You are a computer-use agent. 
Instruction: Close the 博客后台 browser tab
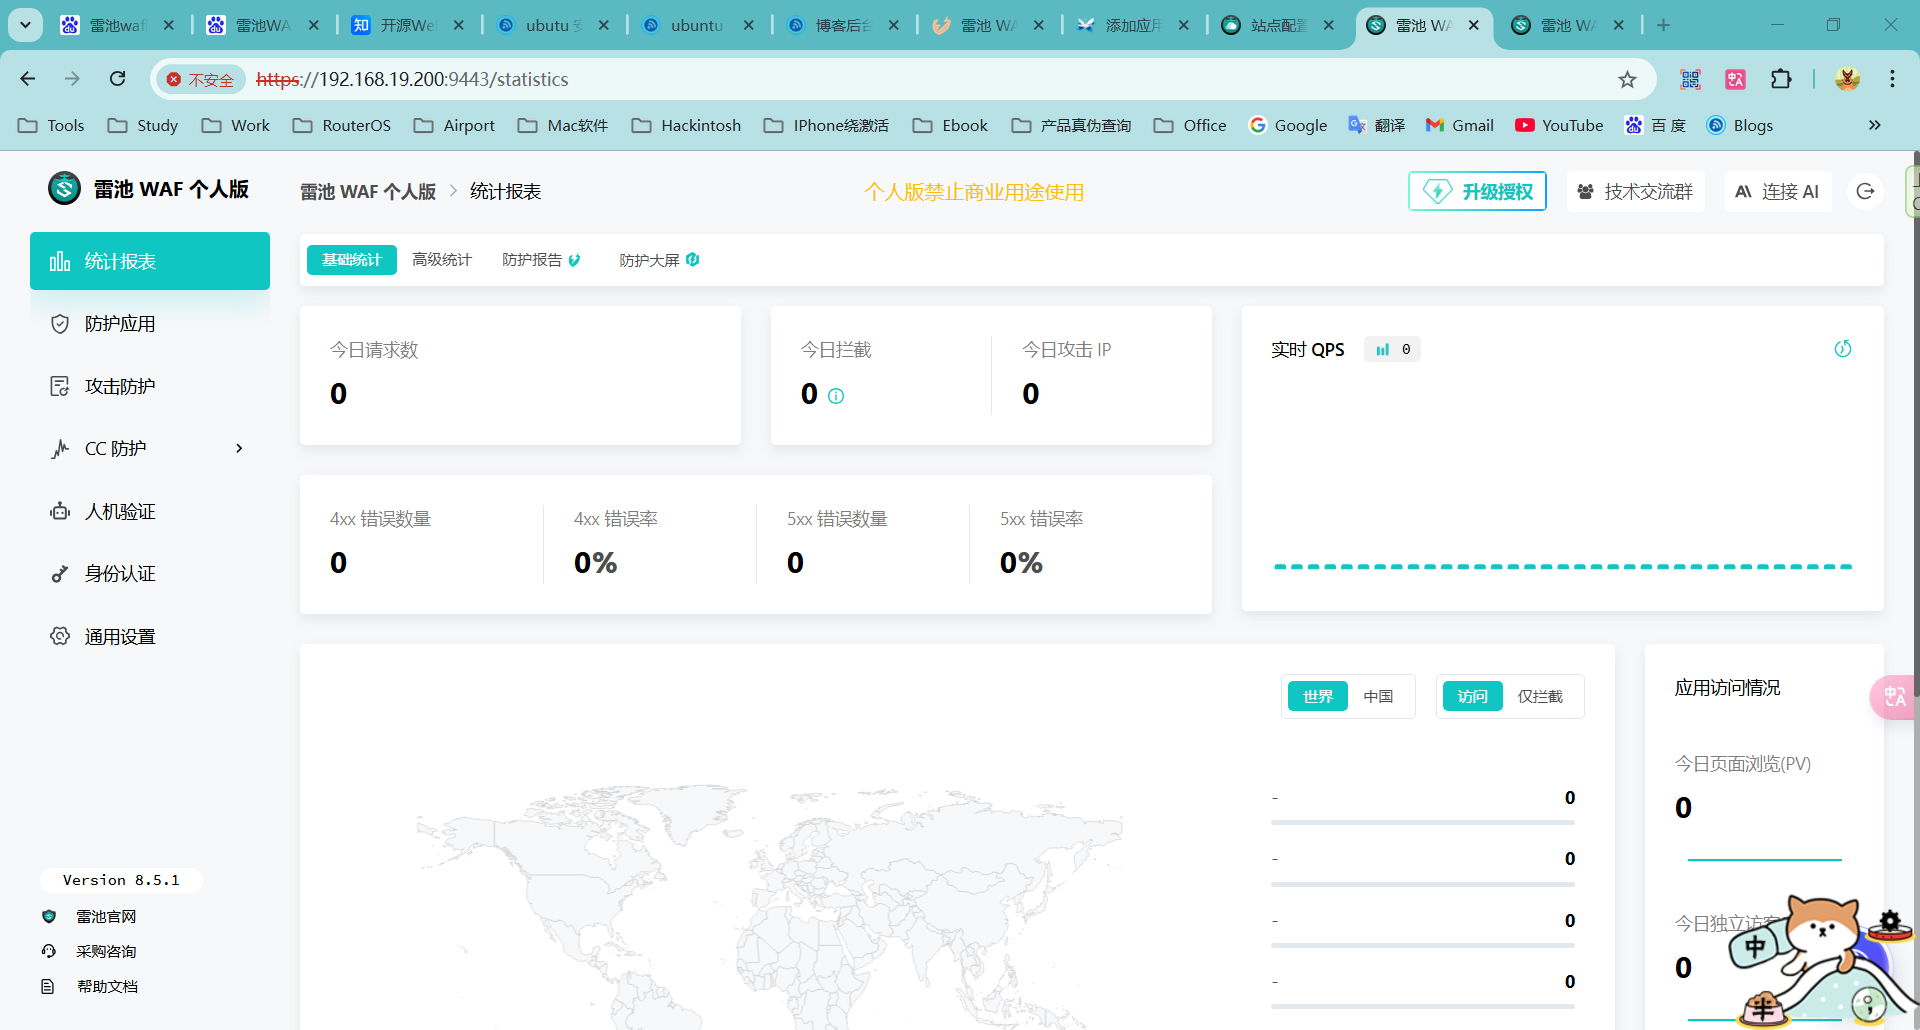click(x=893, y=26)
